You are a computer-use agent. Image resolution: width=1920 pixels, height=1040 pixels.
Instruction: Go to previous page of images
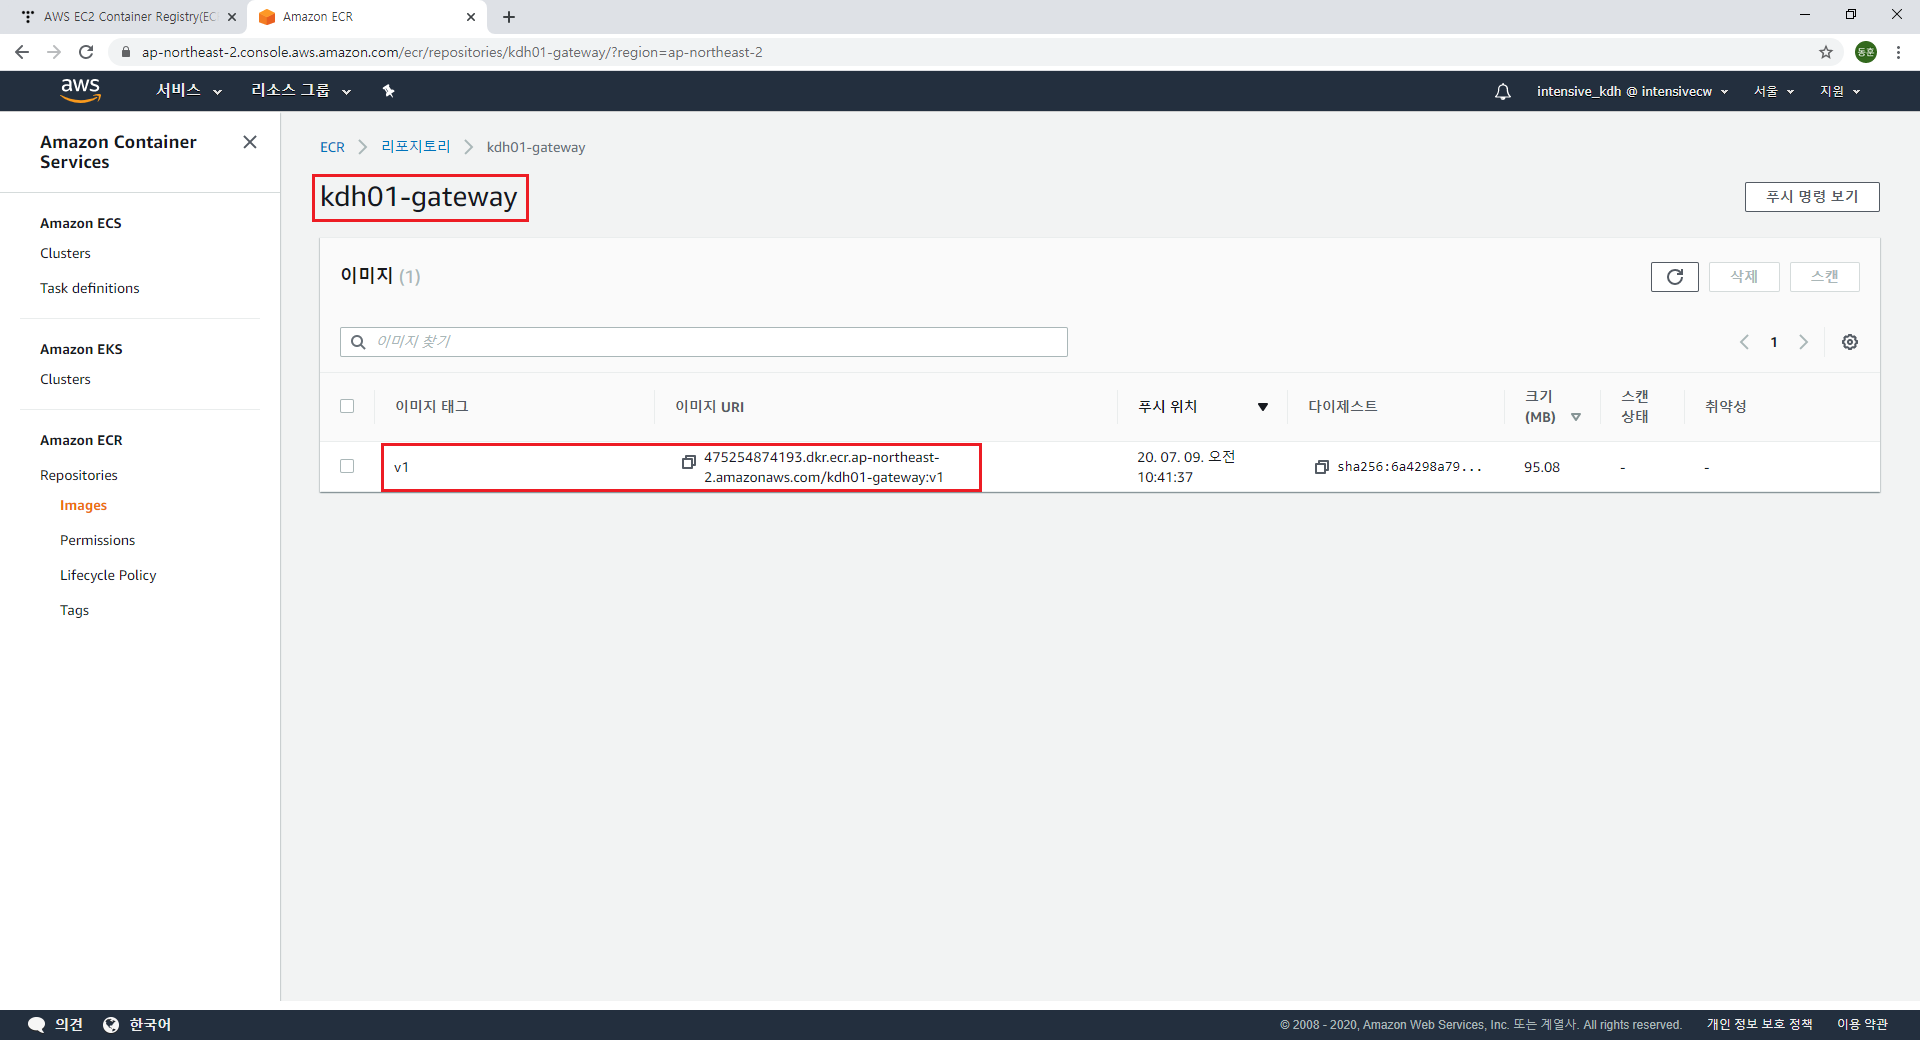click(x=1744, y=342)
